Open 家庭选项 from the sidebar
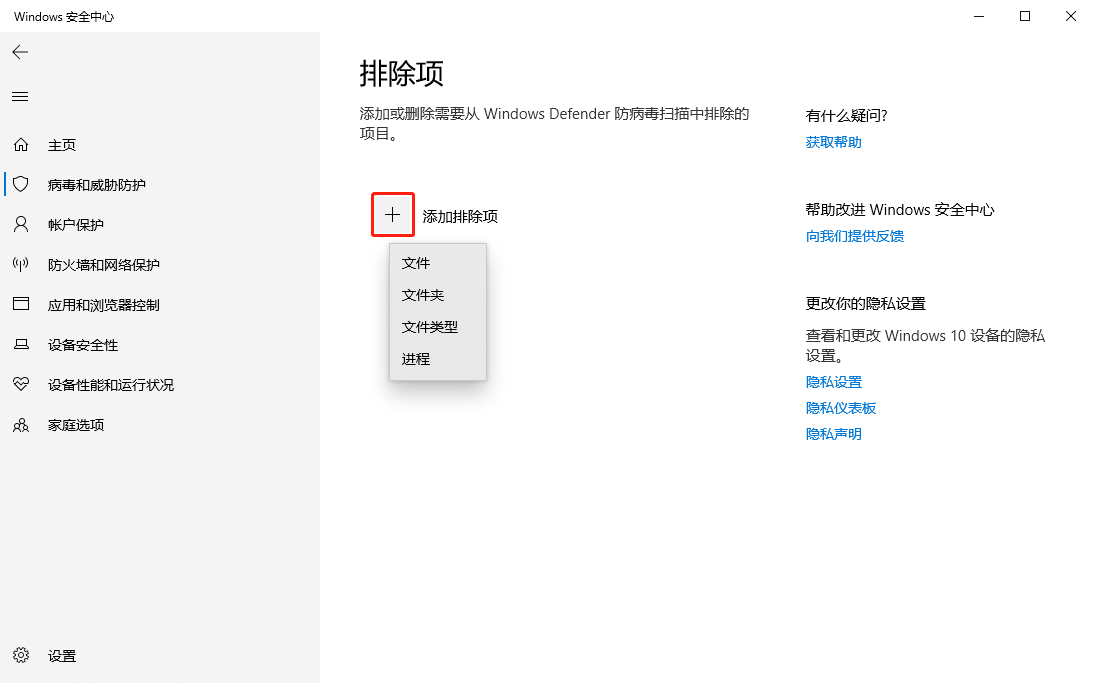1093x683 pixels. click(x=75, y=424)
